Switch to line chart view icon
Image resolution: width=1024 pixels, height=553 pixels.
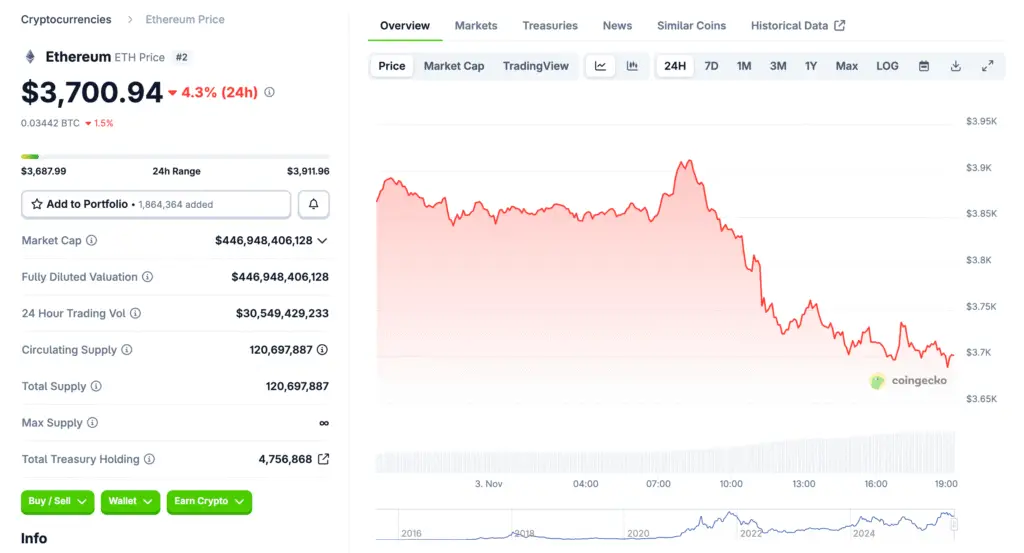[600, 66]
